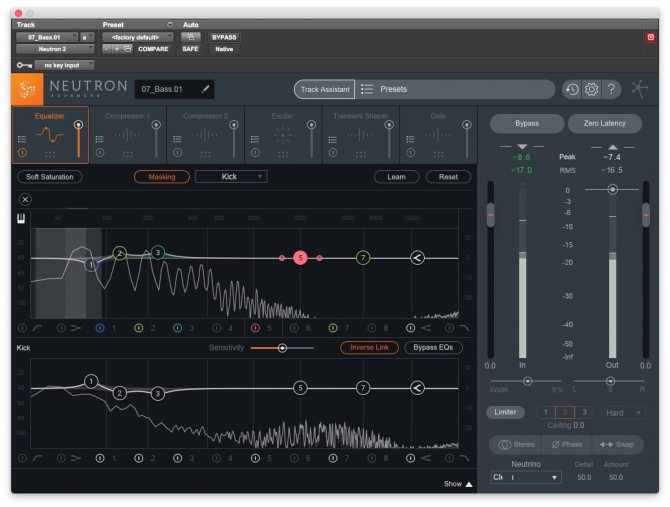
Task: Select high shelf node on Bass curve
Action: [x=417, y=258]
